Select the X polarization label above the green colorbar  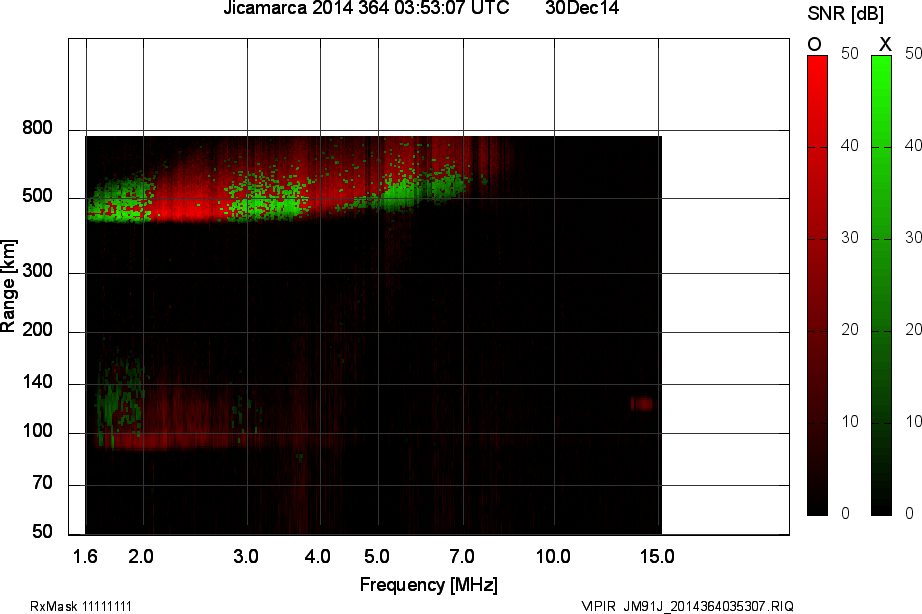tap(887, 44)
